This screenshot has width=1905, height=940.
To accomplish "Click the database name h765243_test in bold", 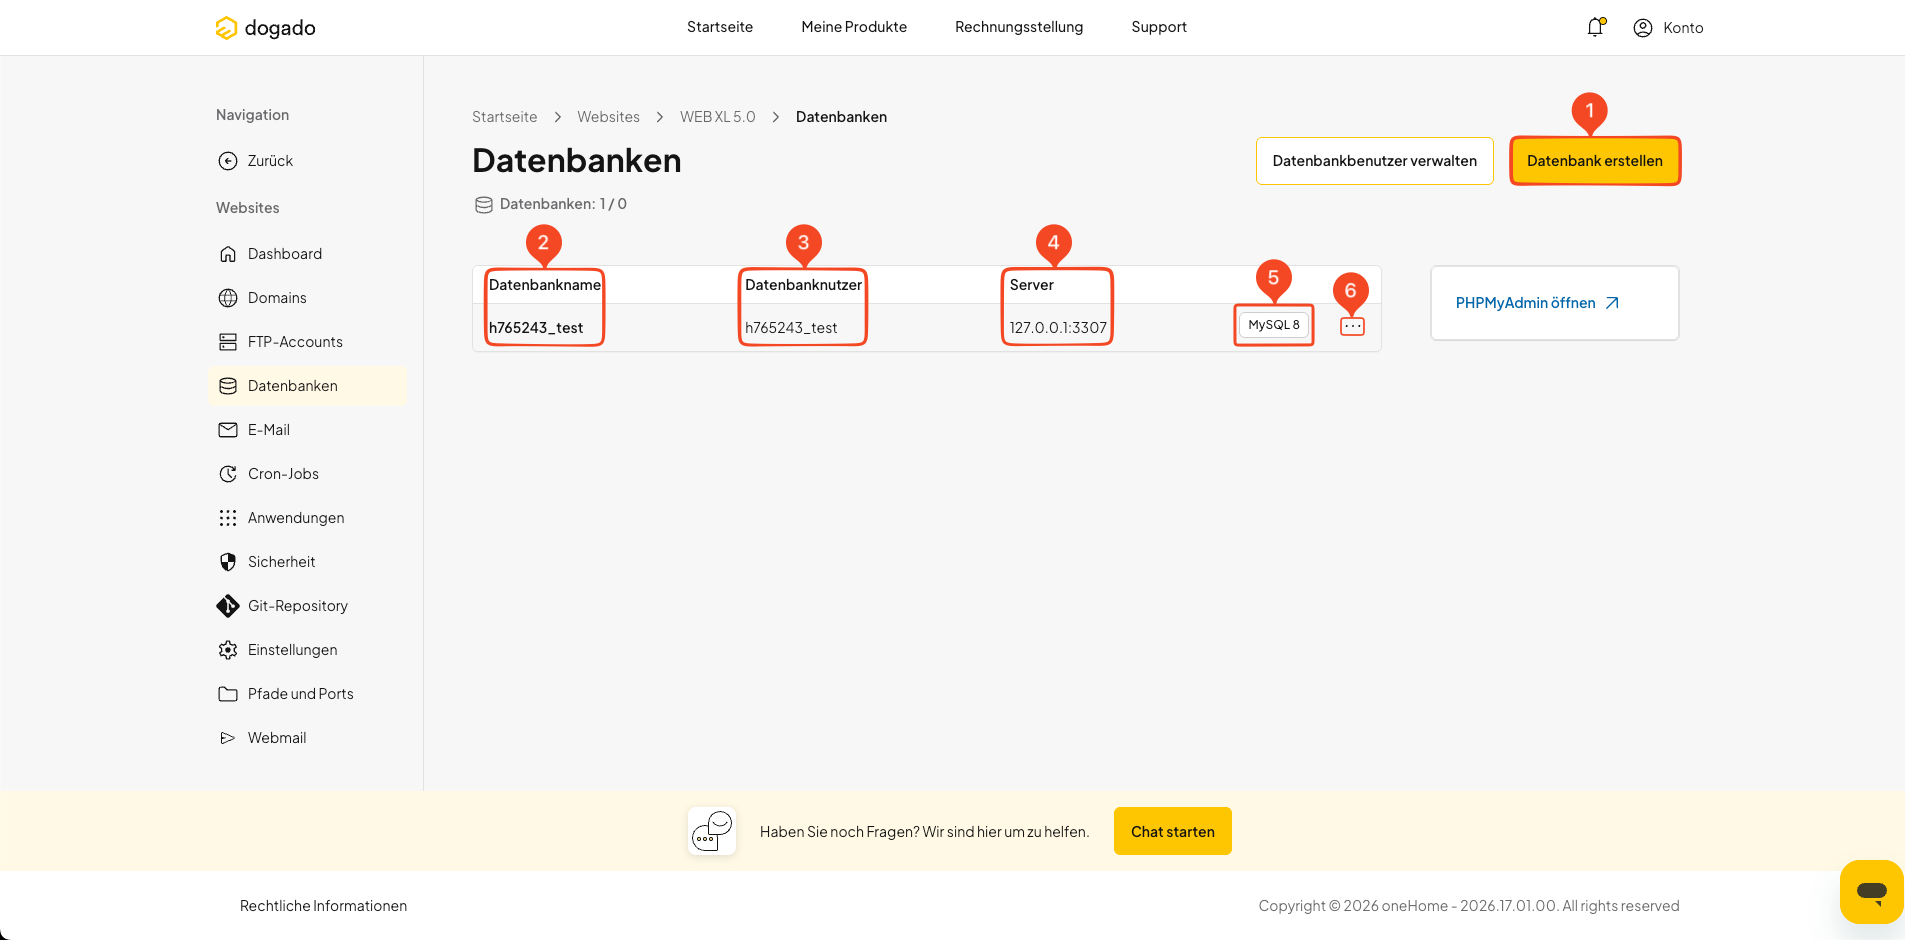I will coord(536,328).
